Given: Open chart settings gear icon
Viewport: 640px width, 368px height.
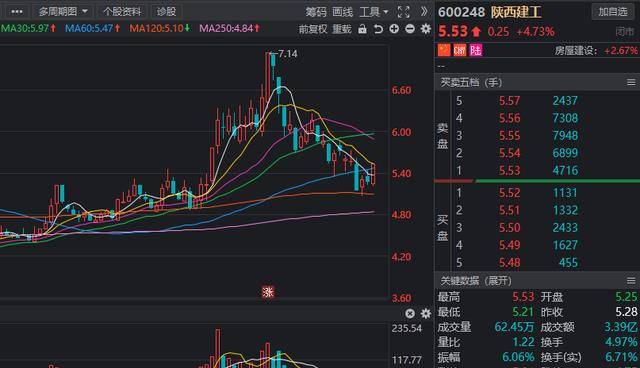Looking at the screenshot, I should coord(426,29).
